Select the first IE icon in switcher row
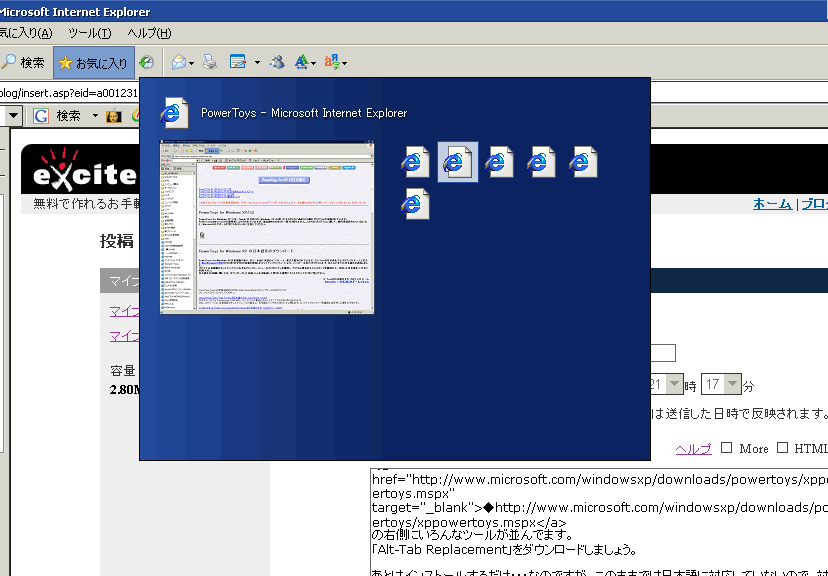 415,162
